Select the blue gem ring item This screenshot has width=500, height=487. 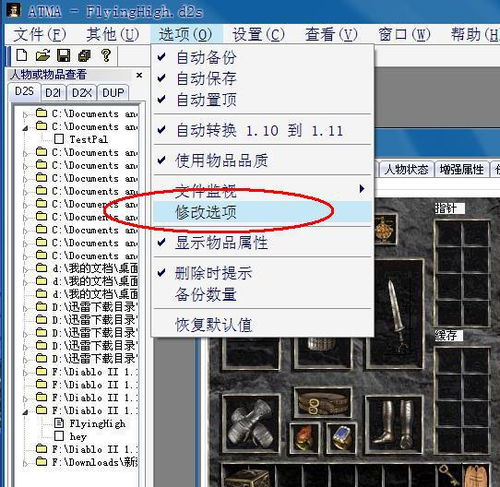(342, 438)
